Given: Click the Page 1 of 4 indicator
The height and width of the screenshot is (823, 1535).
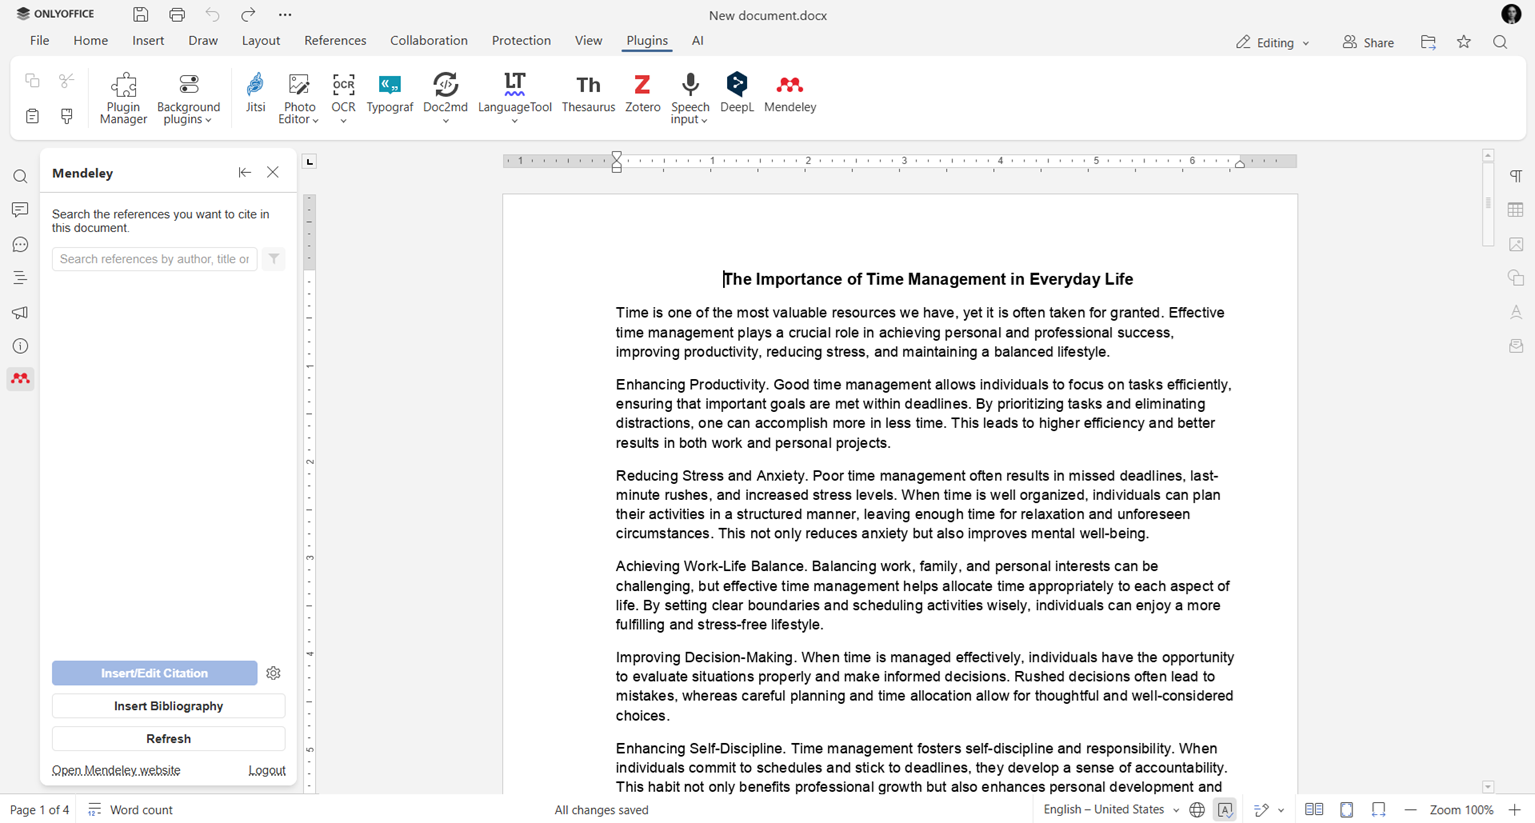Looking at the screenshot, I should click(x=40, y=810).
